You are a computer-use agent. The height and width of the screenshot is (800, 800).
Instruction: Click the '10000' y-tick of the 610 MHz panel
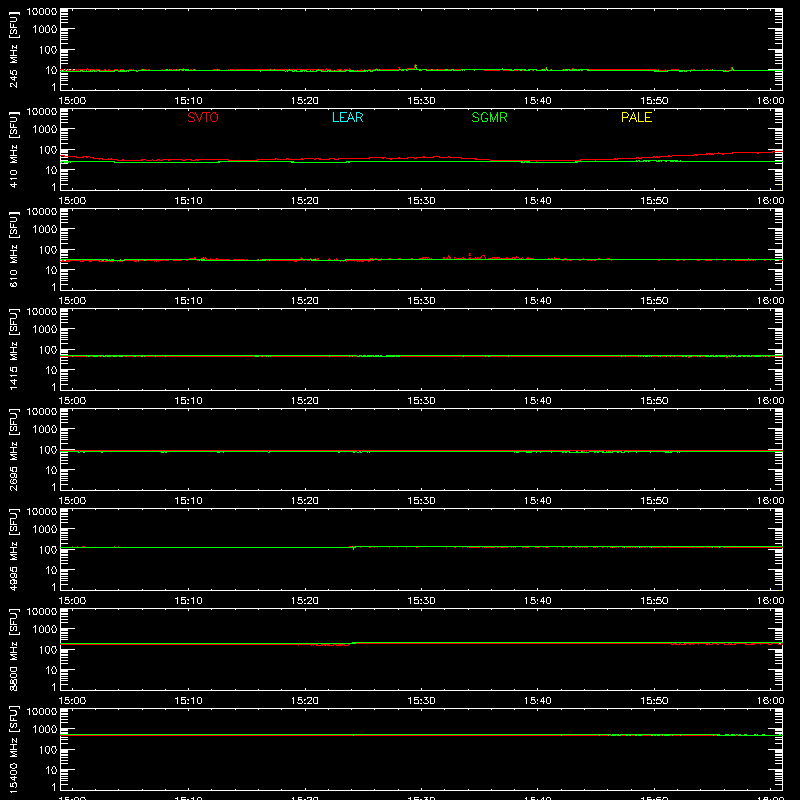42,212
